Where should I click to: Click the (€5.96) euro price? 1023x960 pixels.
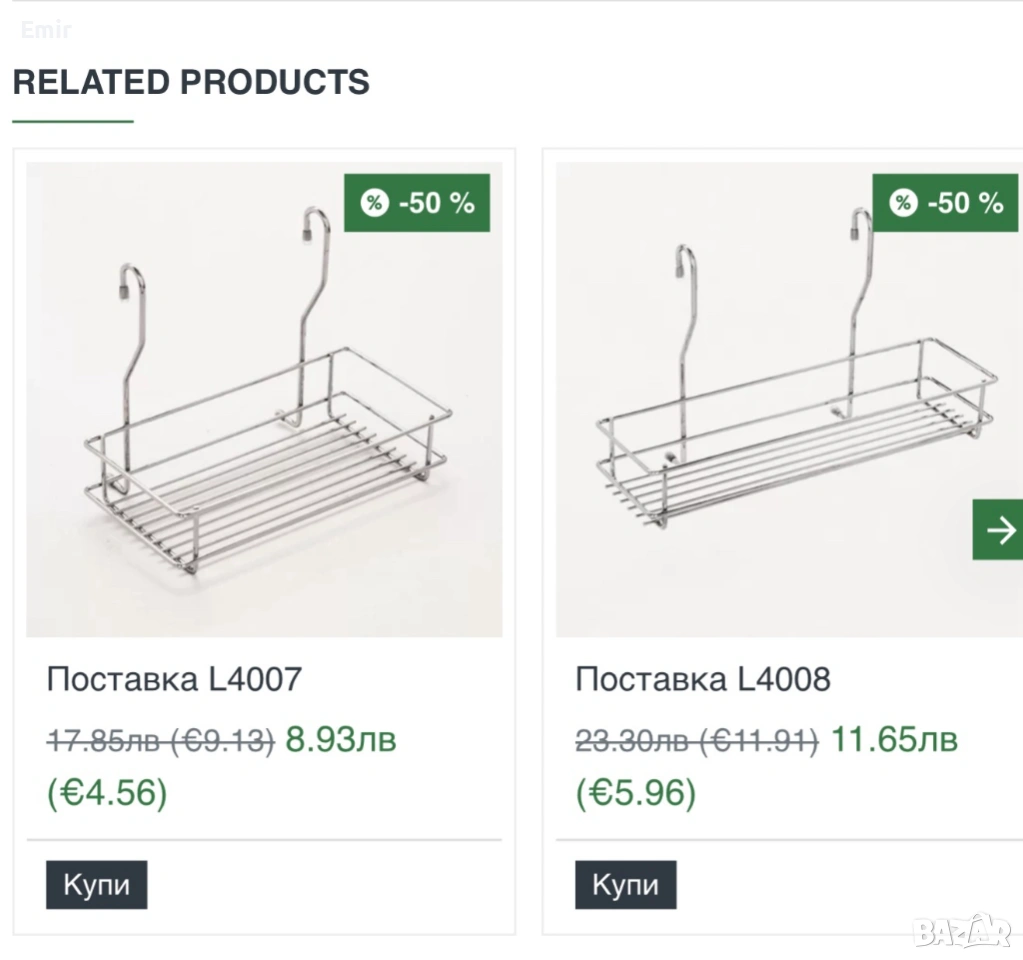tap(635, 793)
